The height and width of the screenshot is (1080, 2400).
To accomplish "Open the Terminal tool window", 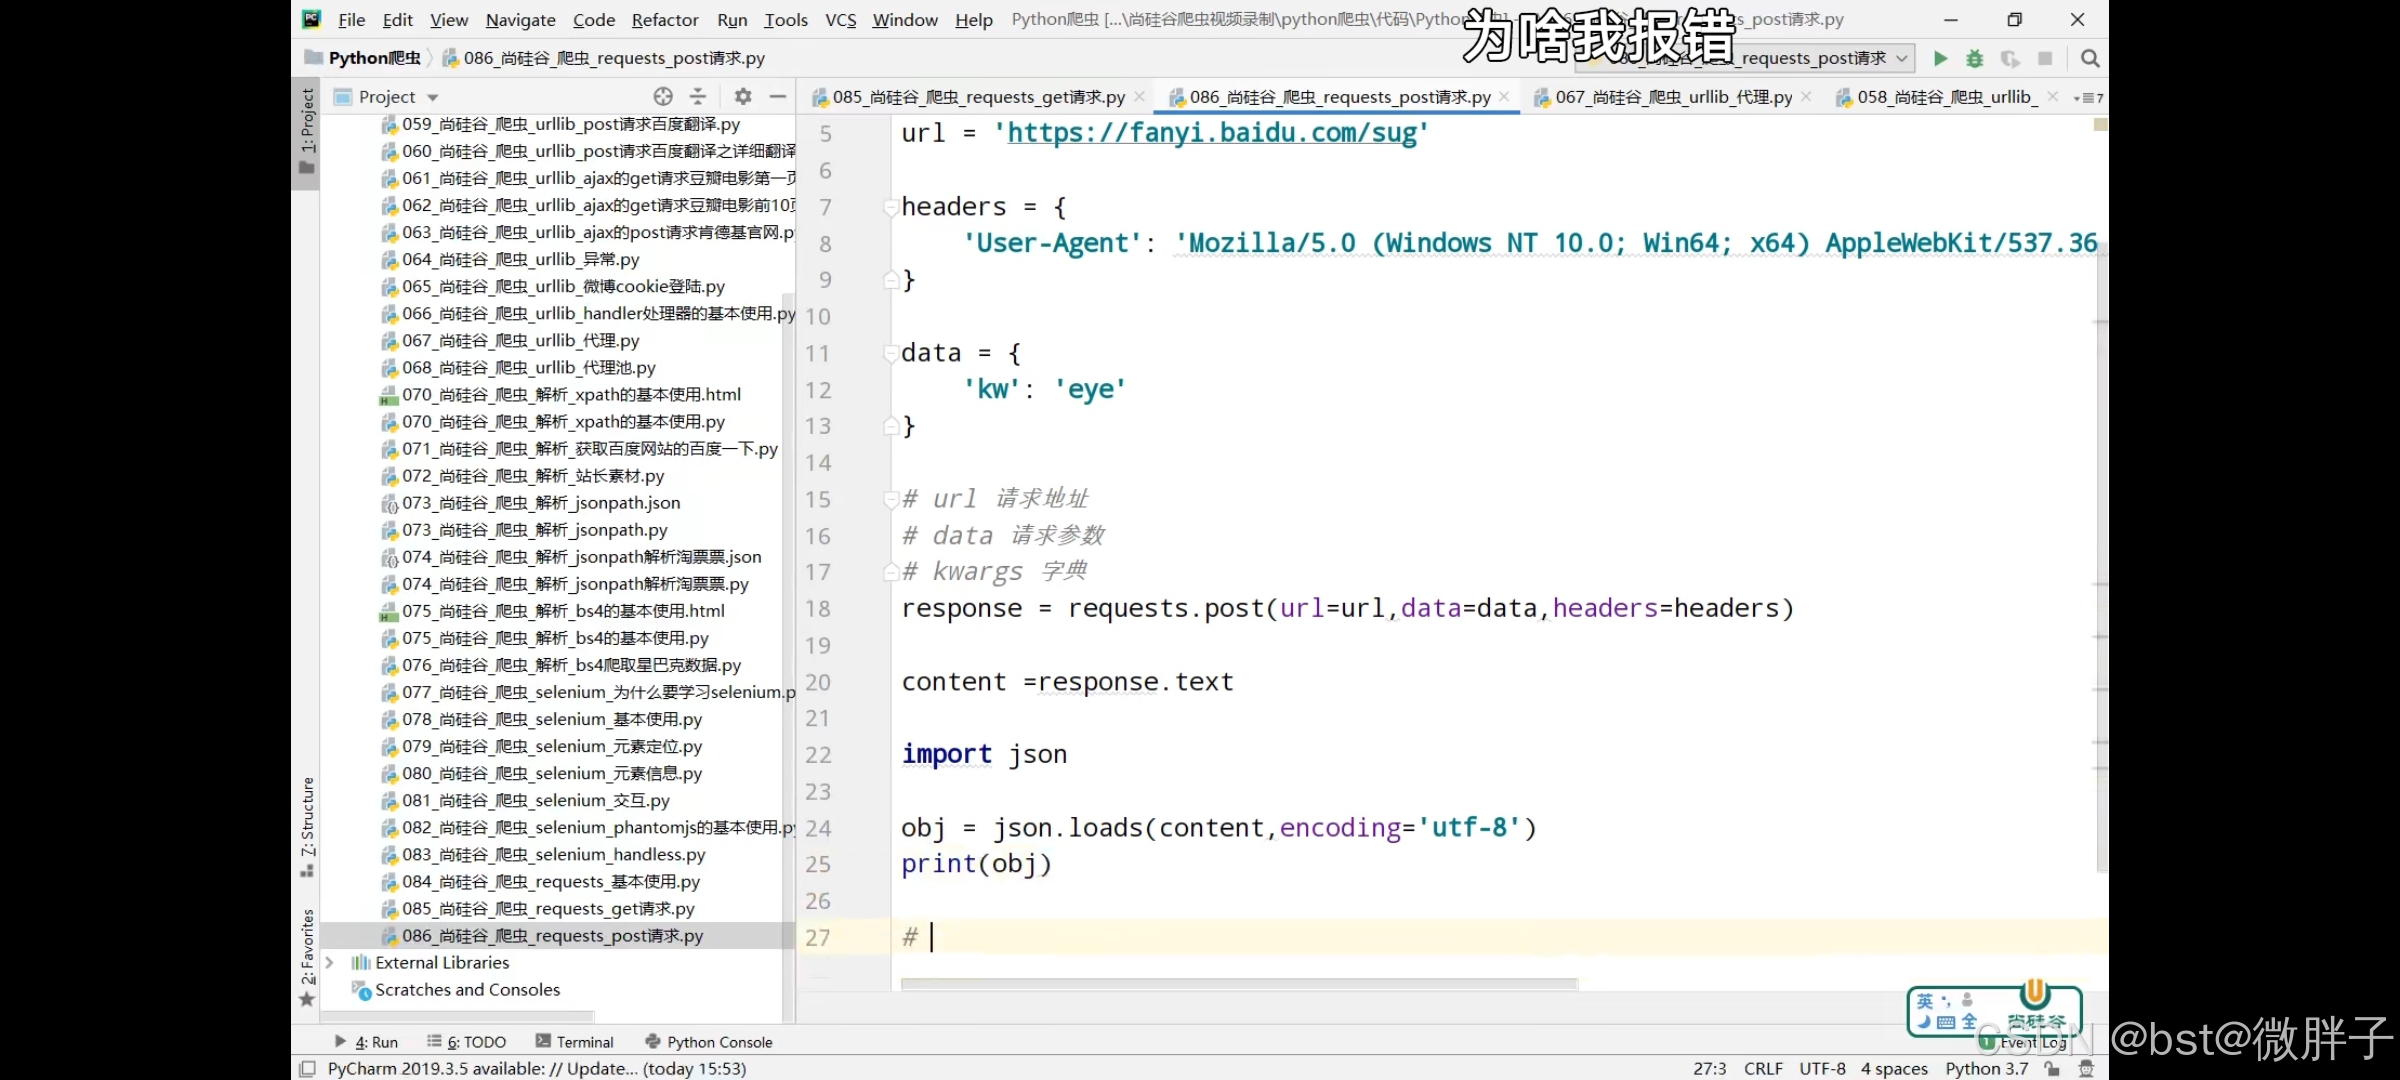I will coord(575,1042).
